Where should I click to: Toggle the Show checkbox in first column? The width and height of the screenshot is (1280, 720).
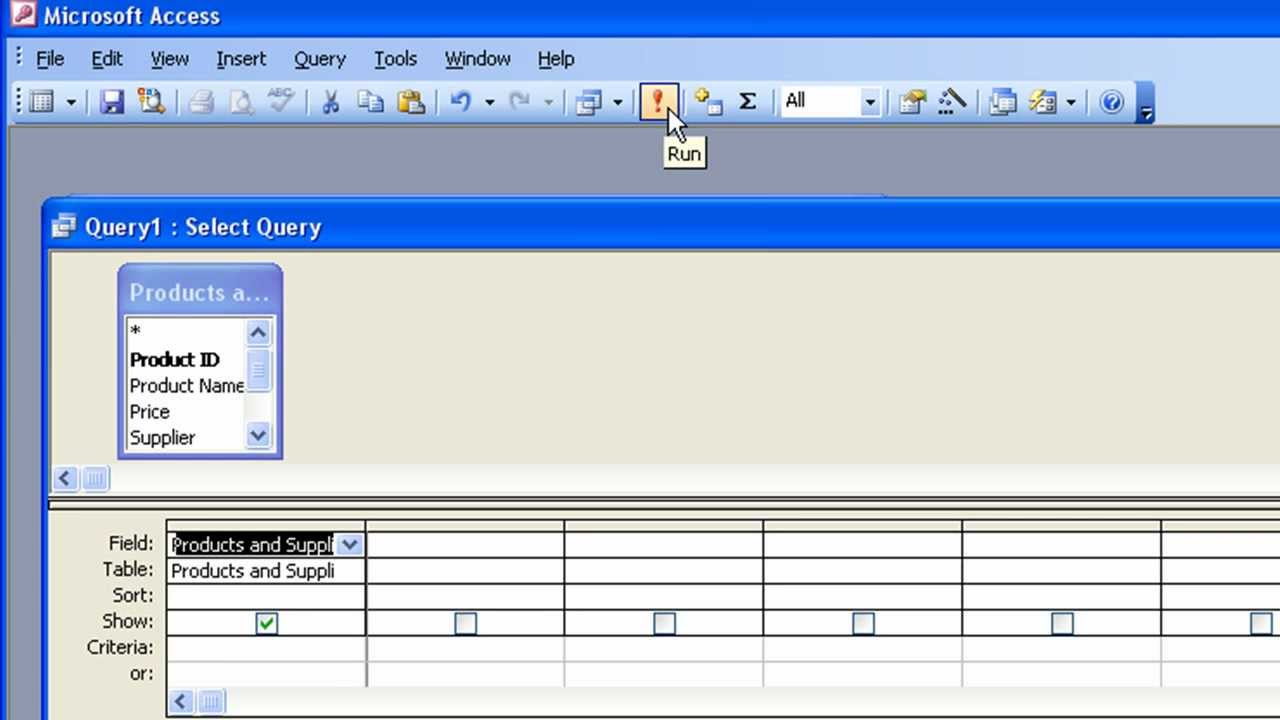(x=266, y=623)
